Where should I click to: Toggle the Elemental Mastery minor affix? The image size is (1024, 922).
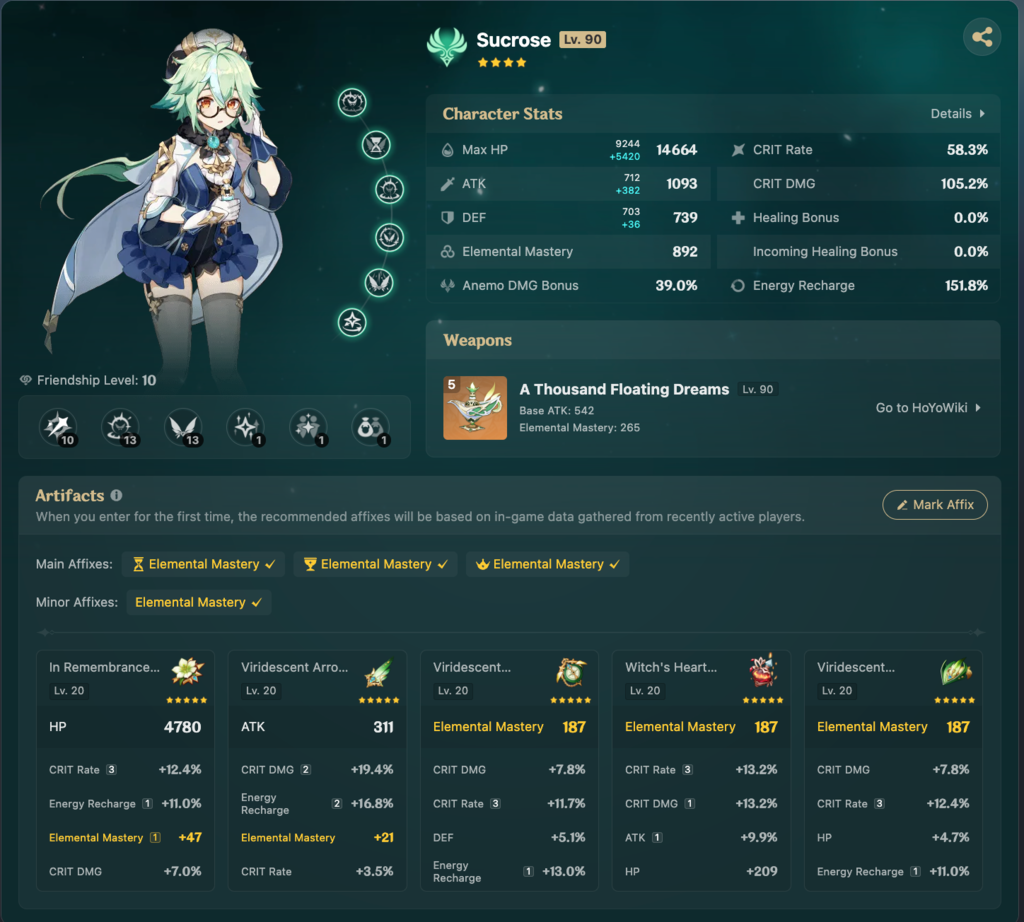click(199, 602)
